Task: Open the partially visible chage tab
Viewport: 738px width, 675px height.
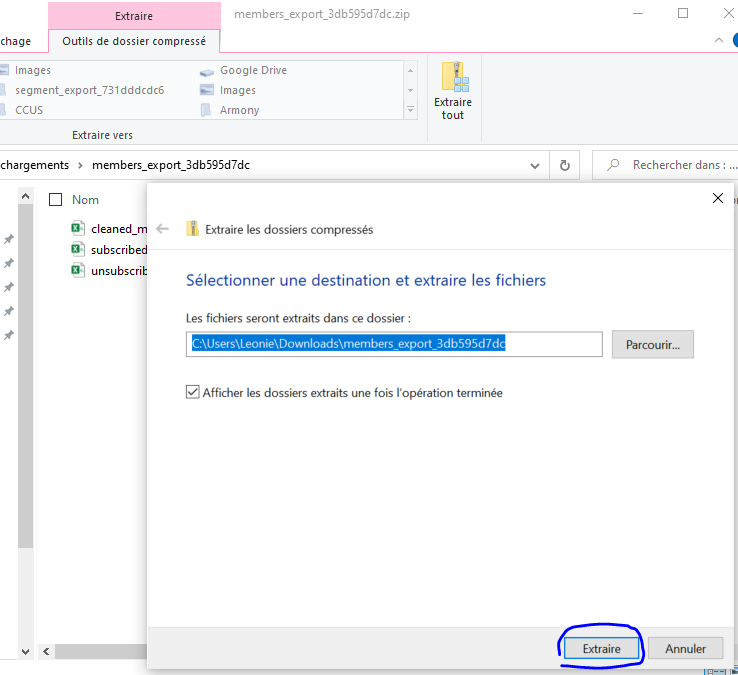Action: click(16, 41)
